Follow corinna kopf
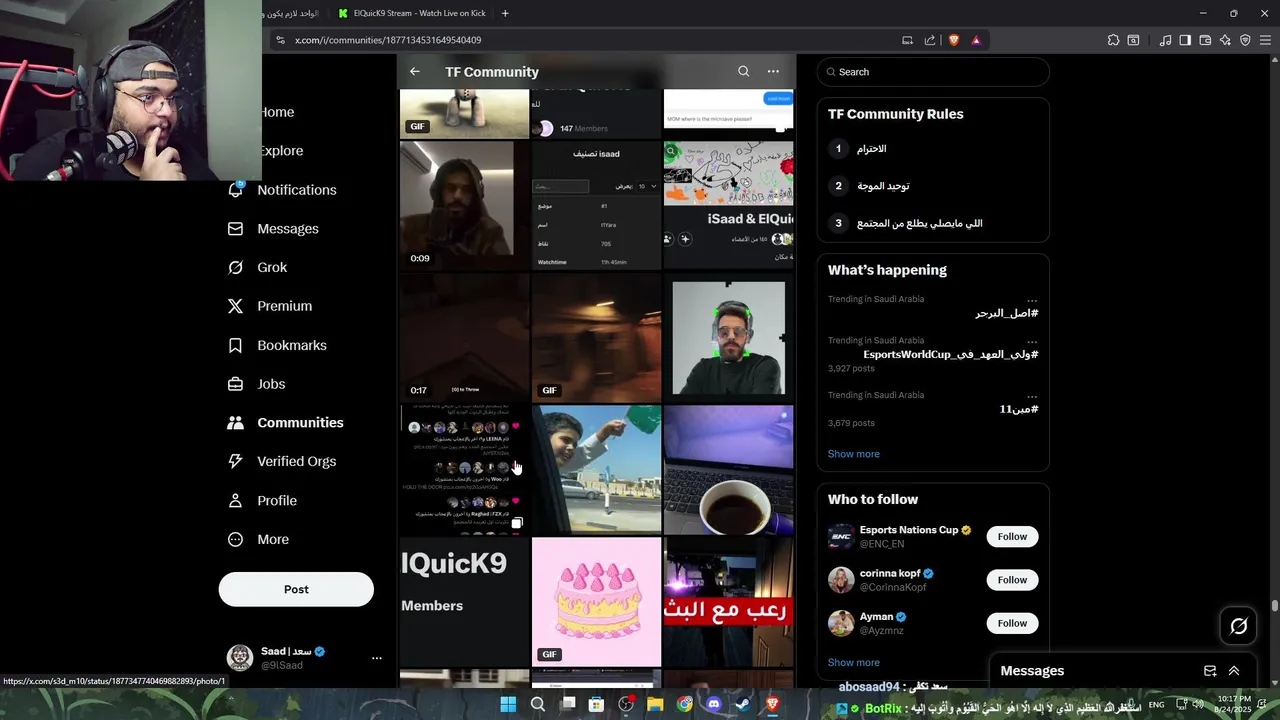 (x=1012, y=580)
